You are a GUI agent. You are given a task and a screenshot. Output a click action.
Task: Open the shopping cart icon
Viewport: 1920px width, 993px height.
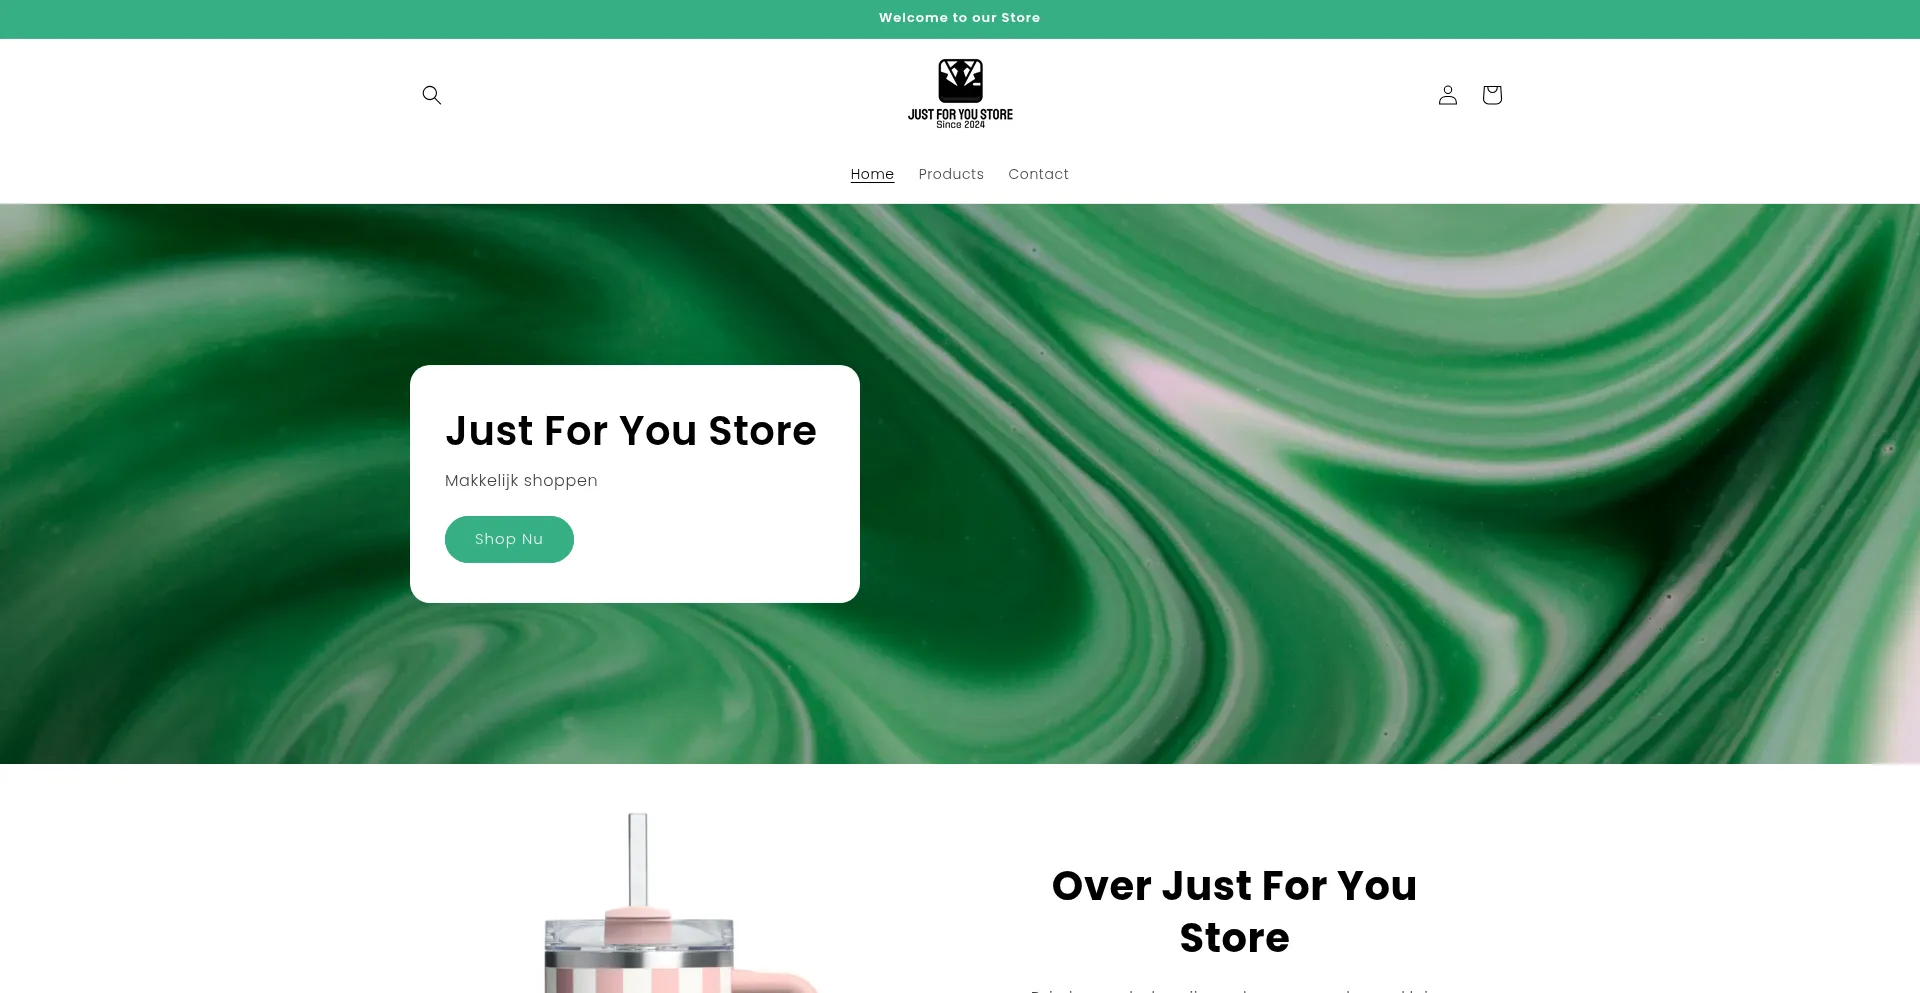(1492, 95)
